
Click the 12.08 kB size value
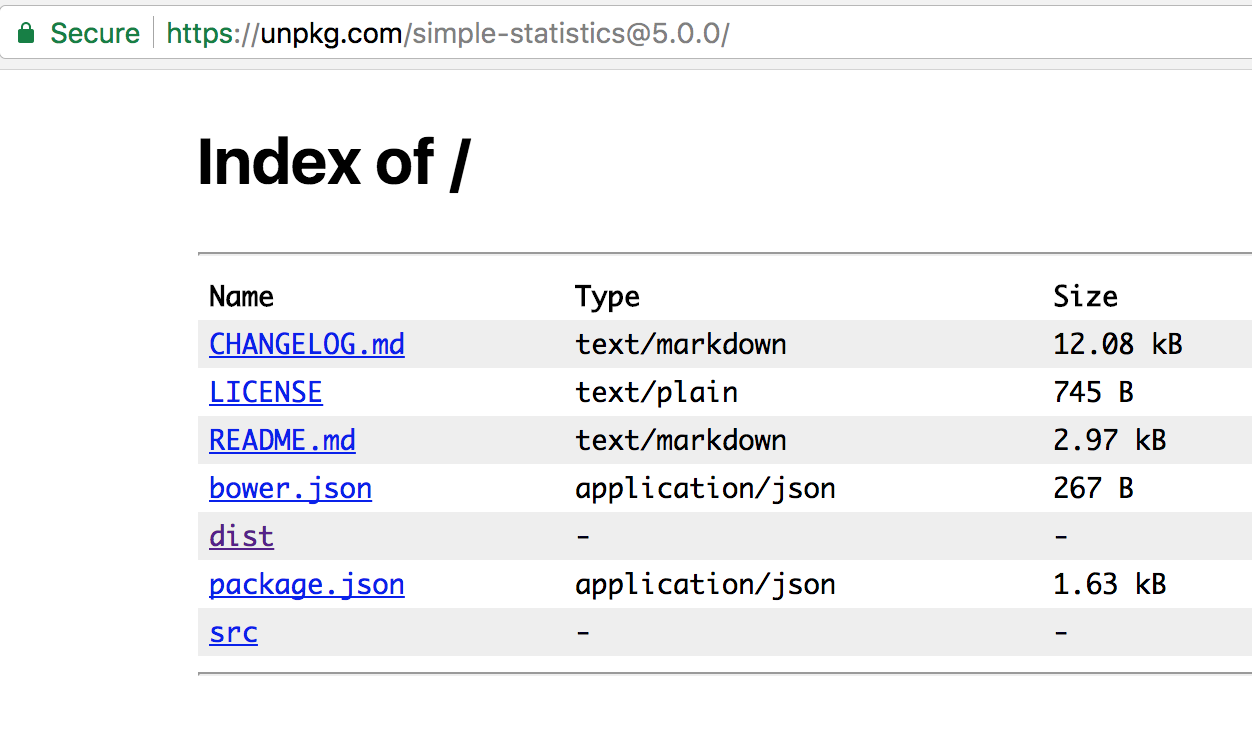point(1118,344)
